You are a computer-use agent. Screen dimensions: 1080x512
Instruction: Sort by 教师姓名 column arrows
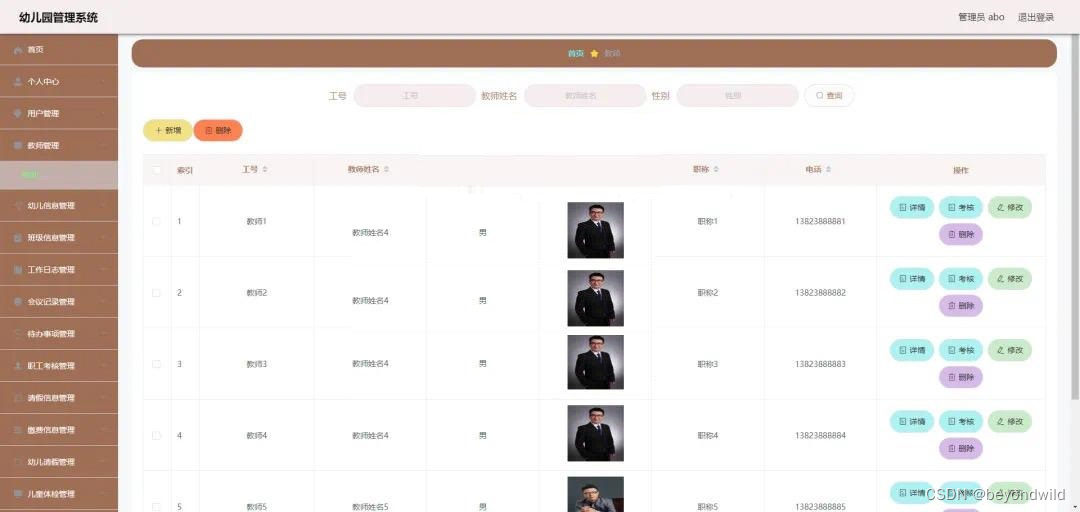386,170
